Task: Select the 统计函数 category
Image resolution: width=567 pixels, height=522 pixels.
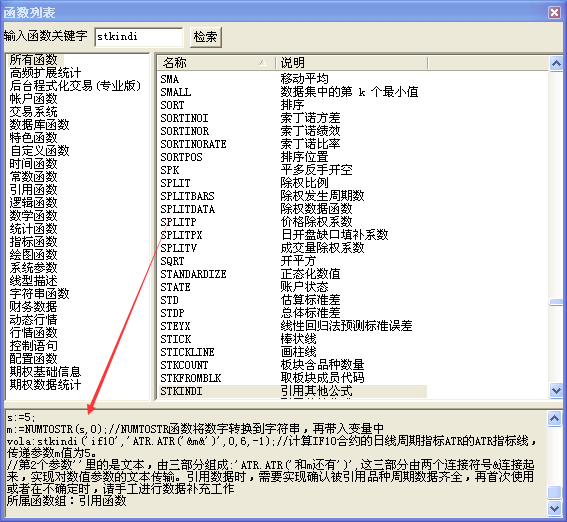Action: [34, 229]
